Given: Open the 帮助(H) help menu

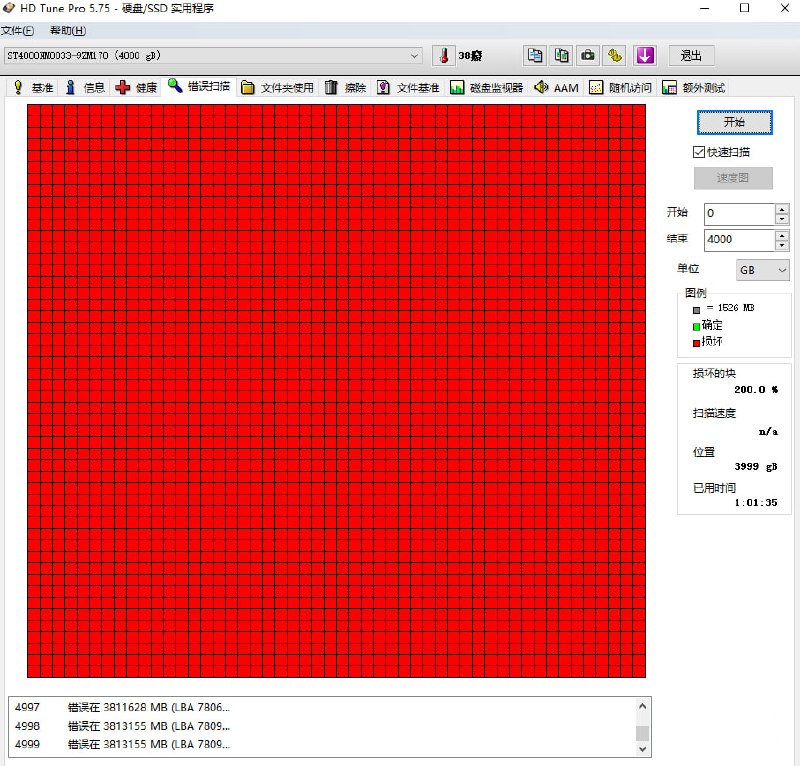Looking at the screenshot, I should point(67,31).
